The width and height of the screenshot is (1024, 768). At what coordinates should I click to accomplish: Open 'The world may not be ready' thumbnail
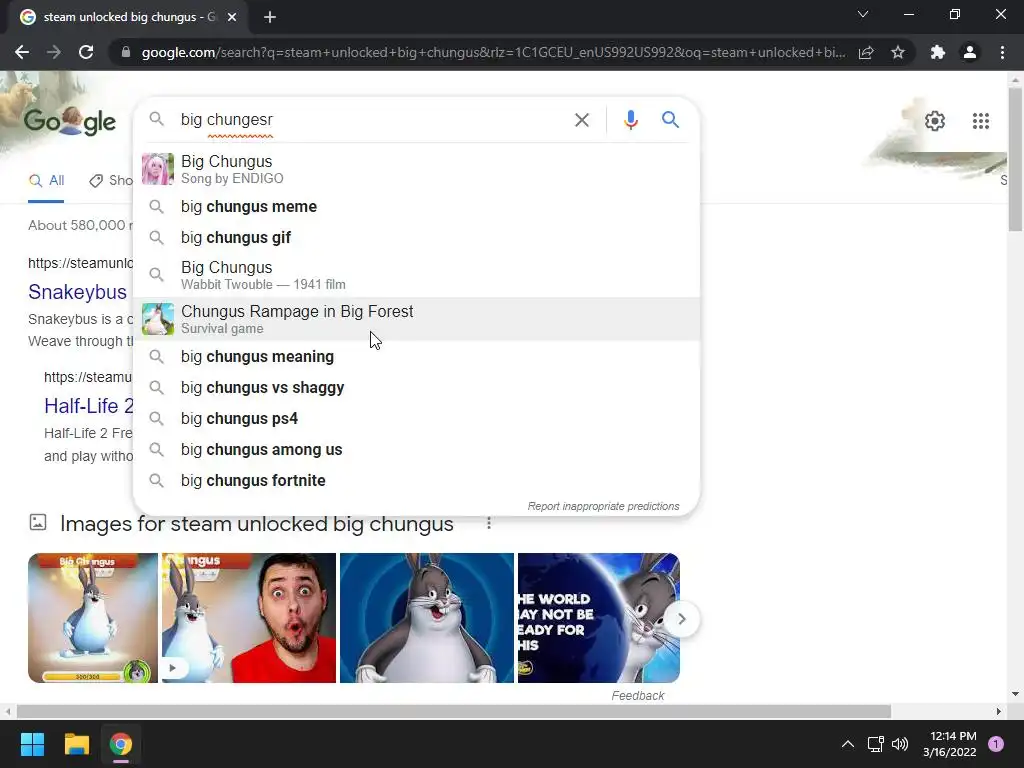point(599,618)
